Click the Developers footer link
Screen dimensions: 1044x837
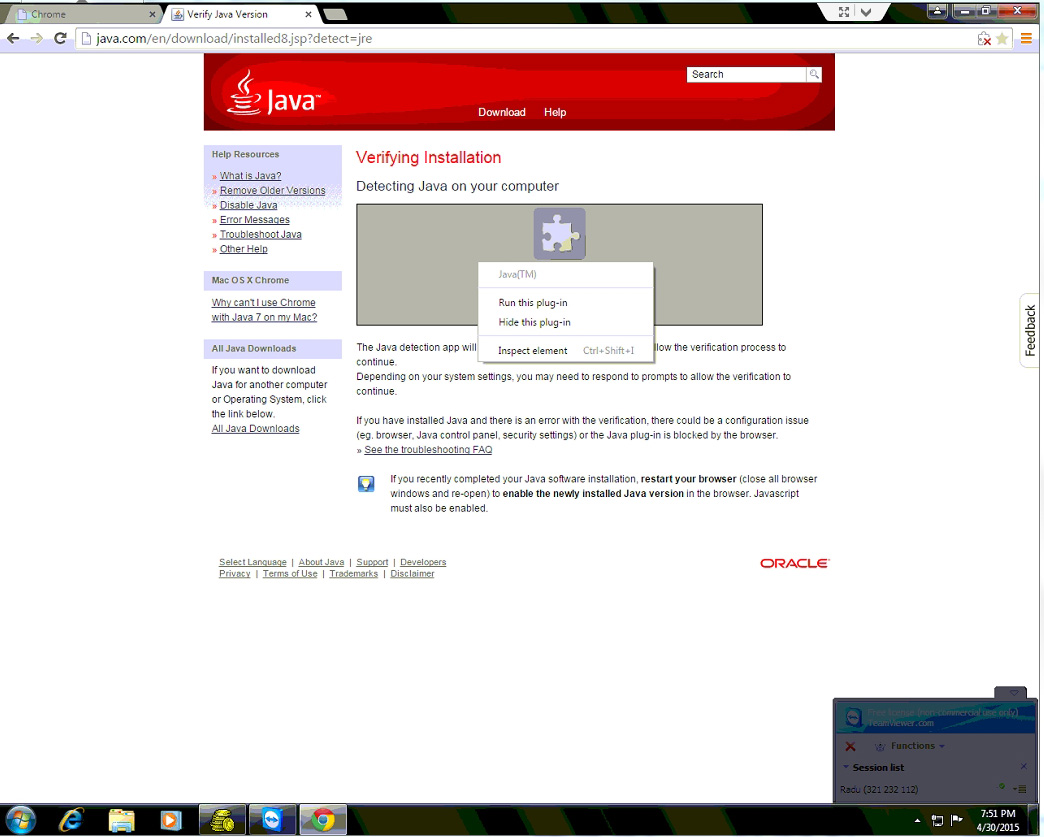coord(423,562)
